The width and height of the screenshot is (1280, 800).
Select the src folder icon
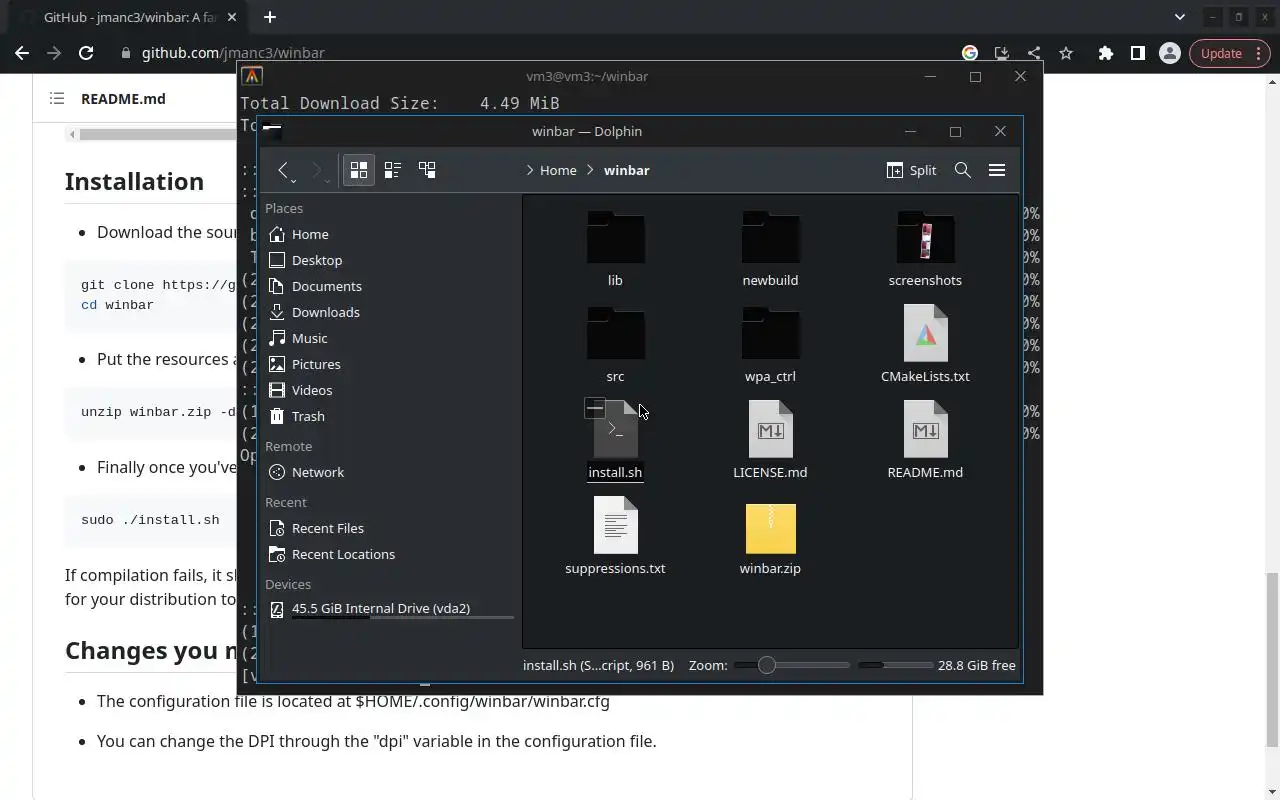click(x=615, y=333)
